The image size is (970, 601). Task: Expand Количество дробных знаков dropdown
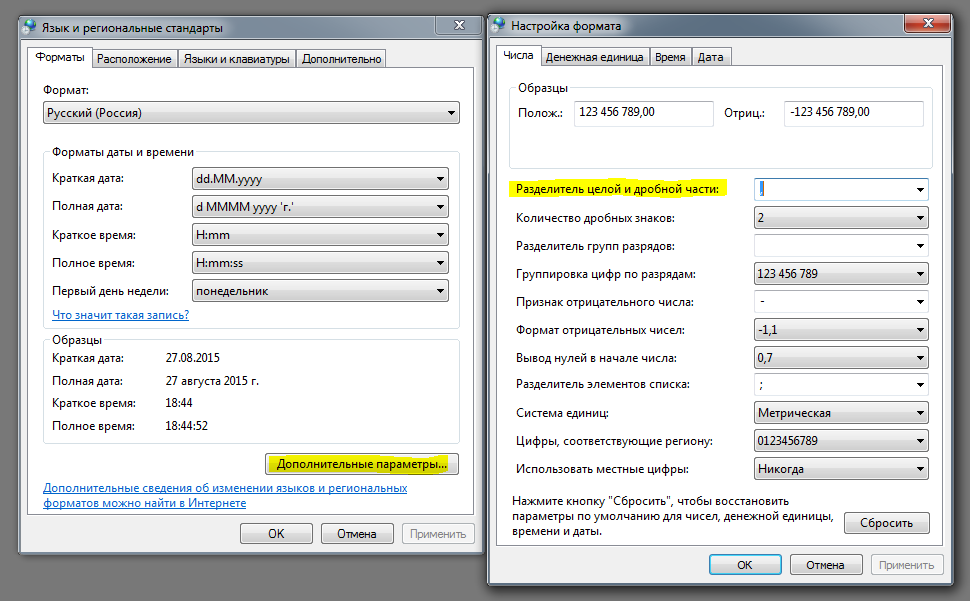point(840,218)
